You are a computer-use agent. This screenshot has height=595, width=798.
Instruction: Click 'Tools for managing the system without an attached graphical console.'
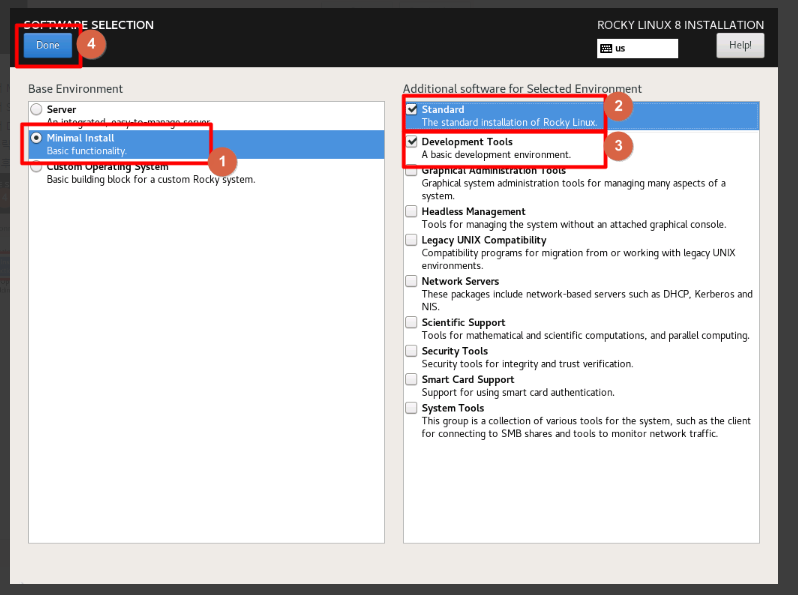click(574, 224)
